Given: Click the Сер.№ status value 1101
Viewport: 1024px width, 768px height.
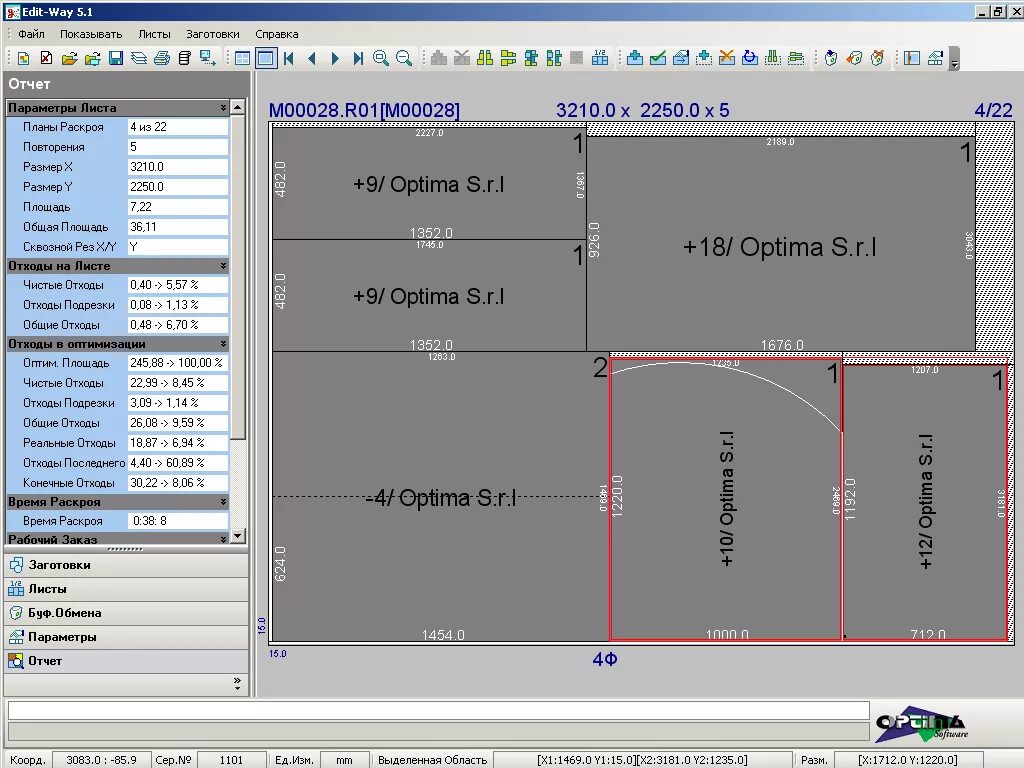Looking at the screenshot, I should coord(231,760).
